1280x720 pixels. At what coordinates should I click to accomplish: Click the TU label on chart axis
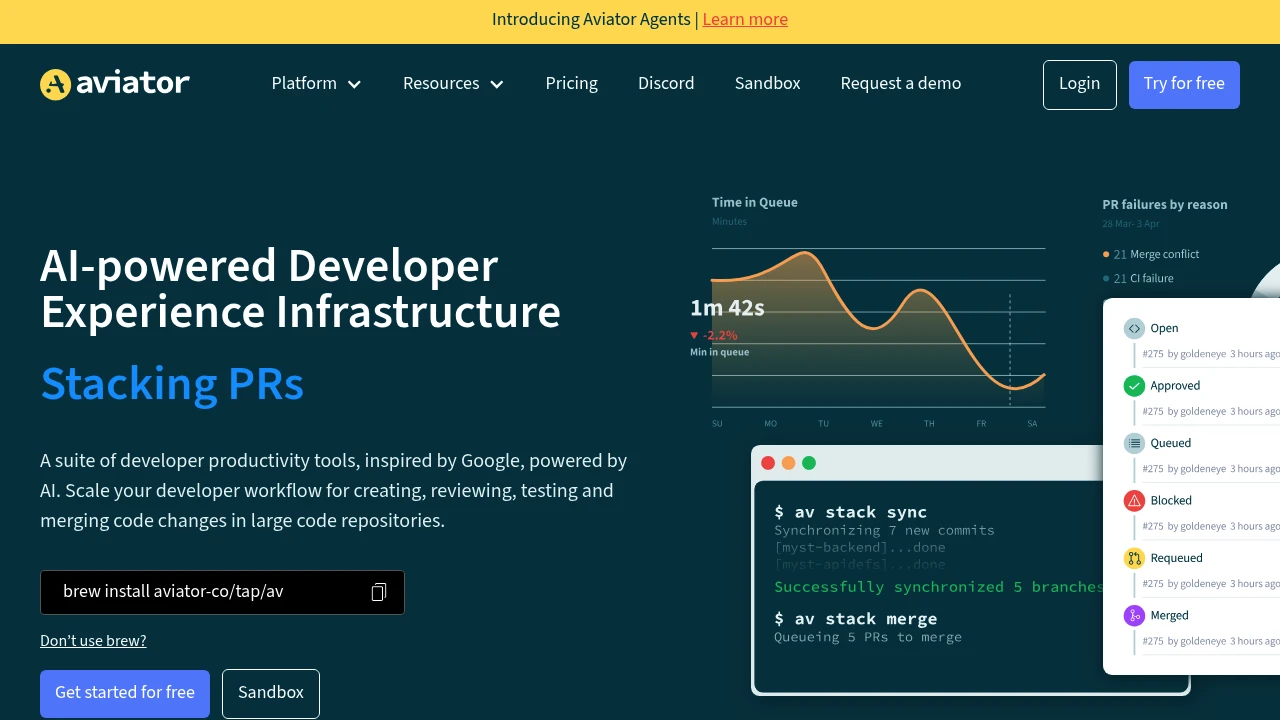(823, 424)
